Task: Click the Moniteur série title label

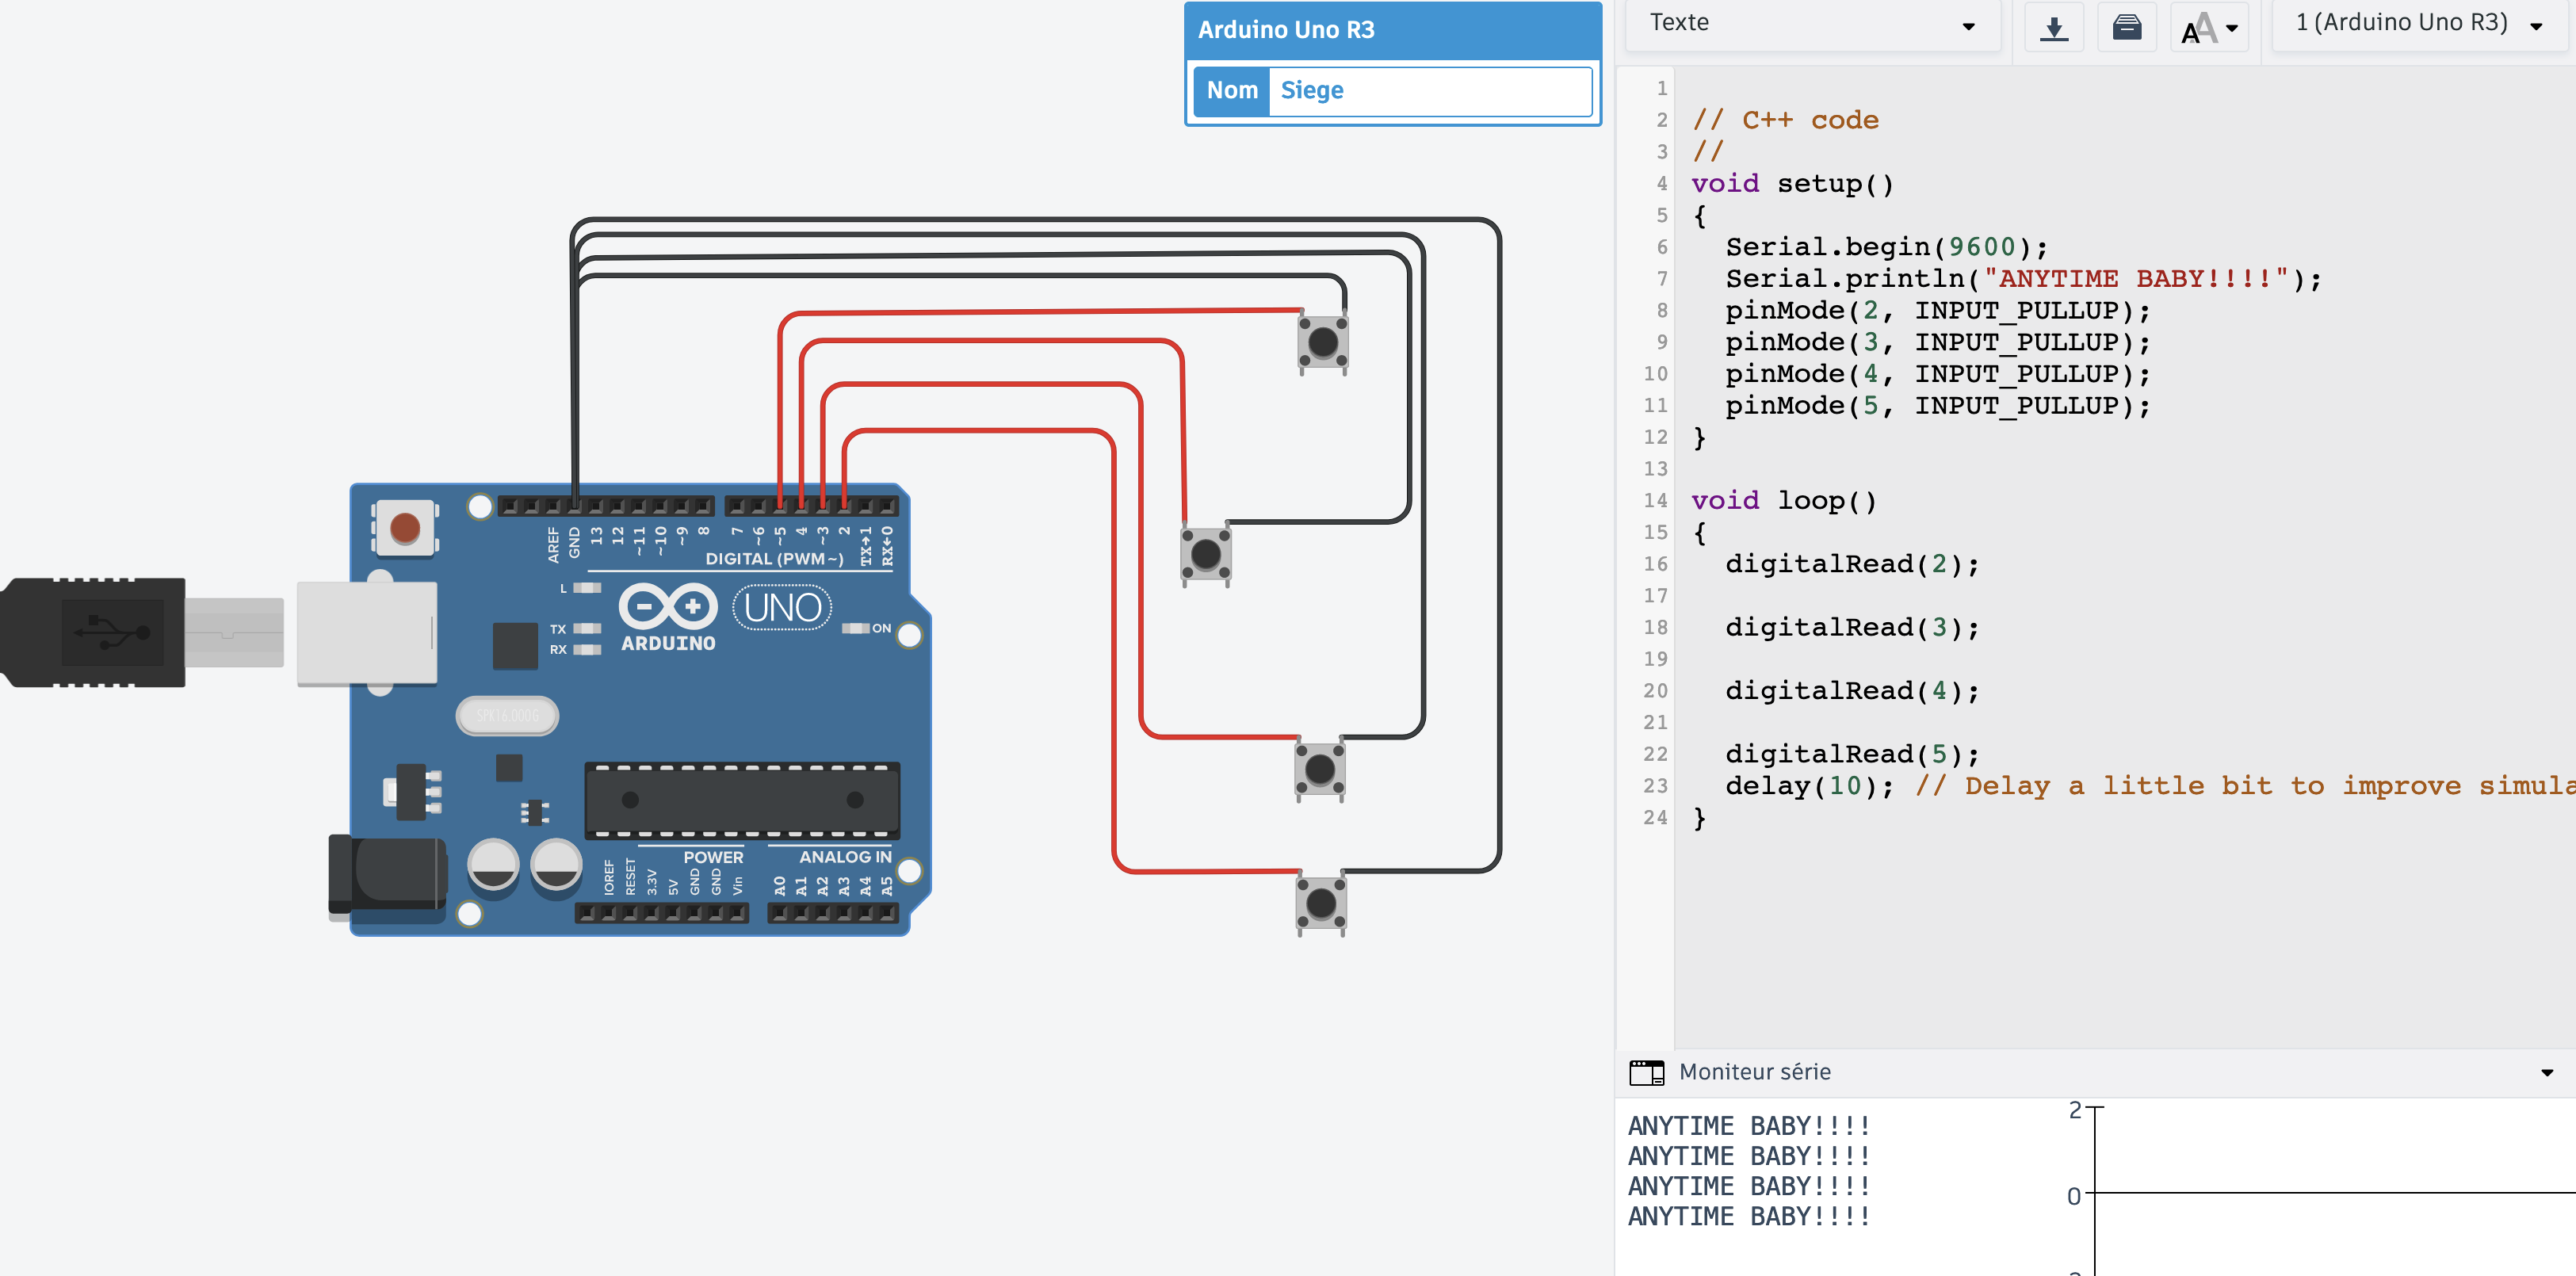Action: (x=1754, y=1072)
